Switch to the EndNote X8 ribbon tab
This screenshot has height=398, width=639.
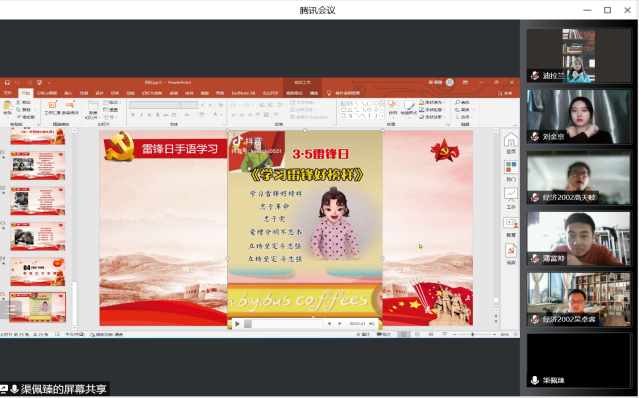[x=243, y=93]
